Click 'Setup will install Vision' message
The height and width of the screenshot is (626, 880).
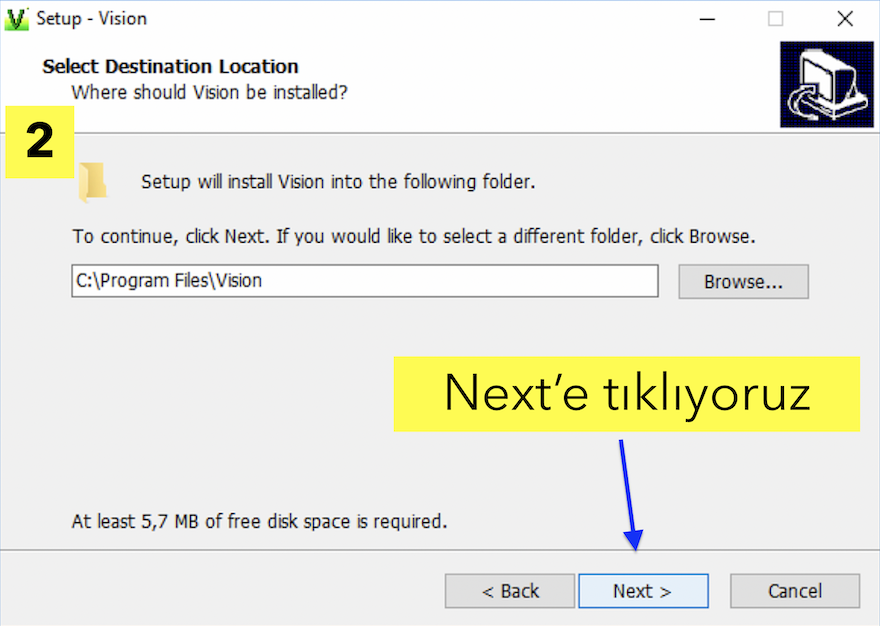point(338,182)
